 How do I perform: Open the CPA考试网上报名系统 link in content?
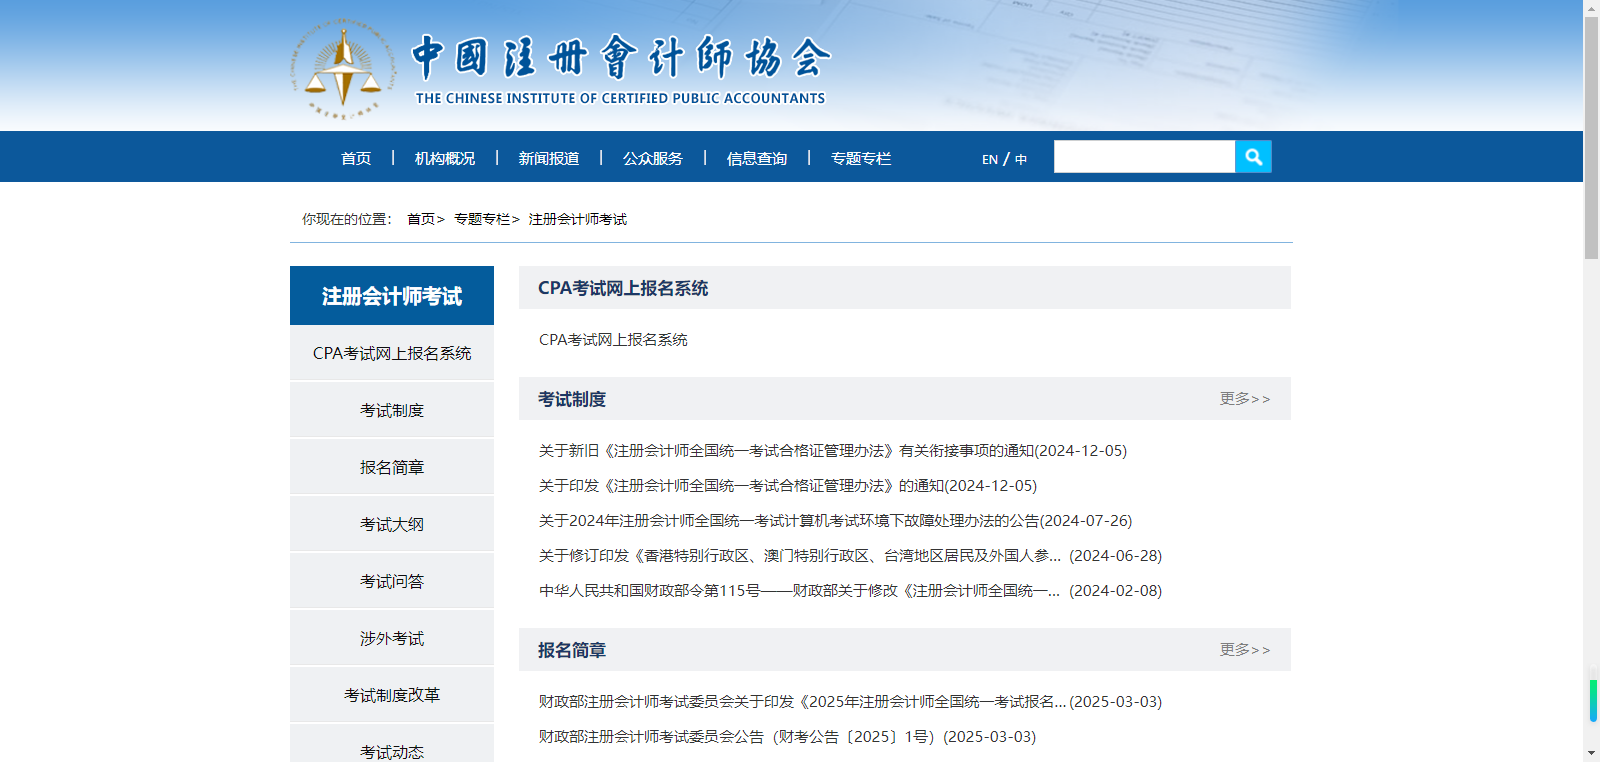coord(613,340)
